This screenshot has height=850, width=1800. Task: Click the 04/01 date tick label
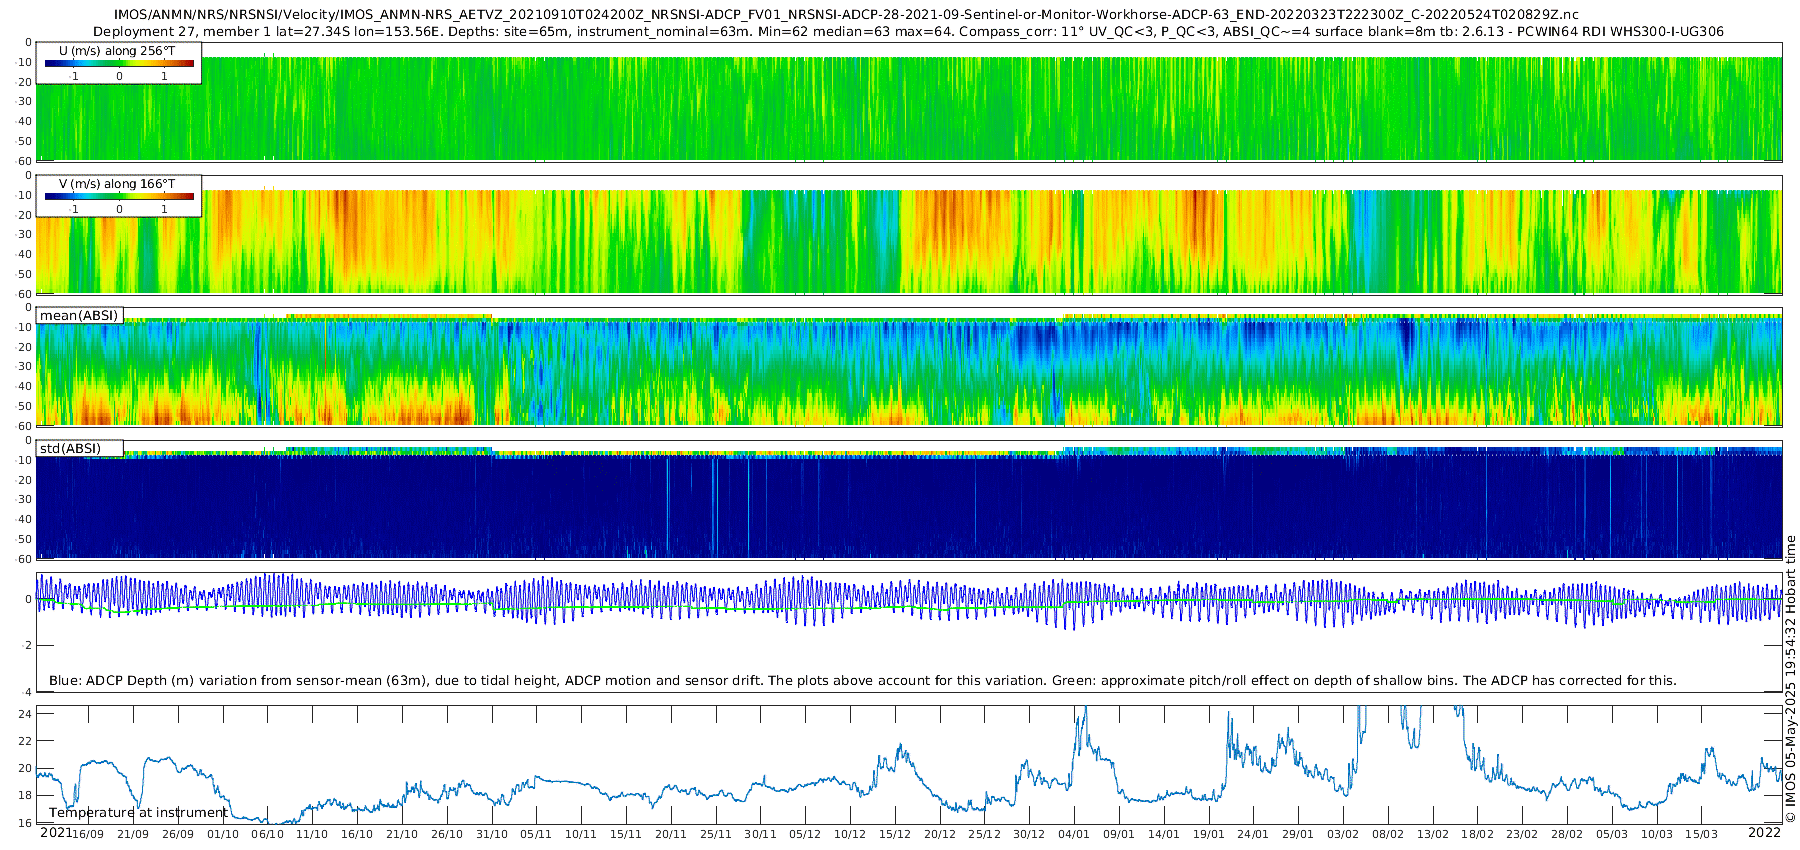click(1074, 834)
